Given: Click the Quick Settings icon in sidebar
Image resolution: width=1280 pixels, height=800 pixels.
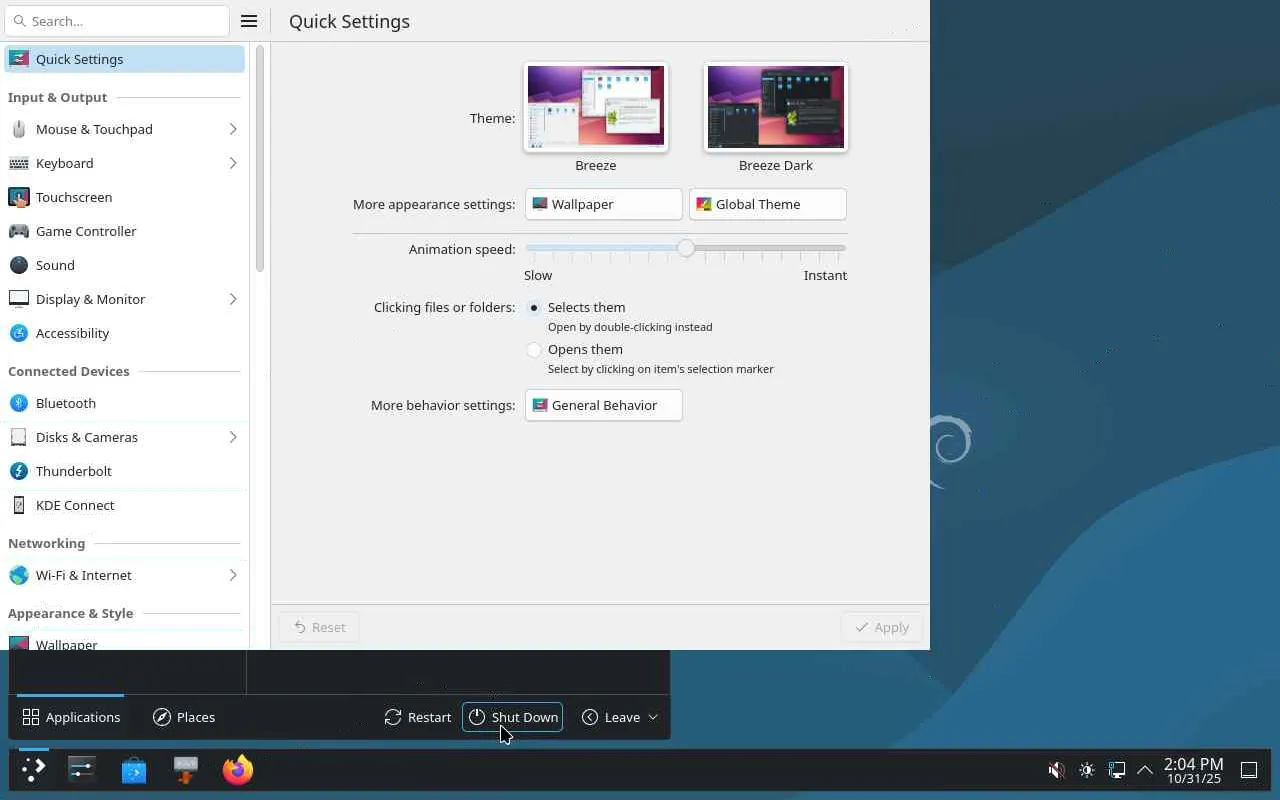Looking at the screenshot, I should click(19, 59).
